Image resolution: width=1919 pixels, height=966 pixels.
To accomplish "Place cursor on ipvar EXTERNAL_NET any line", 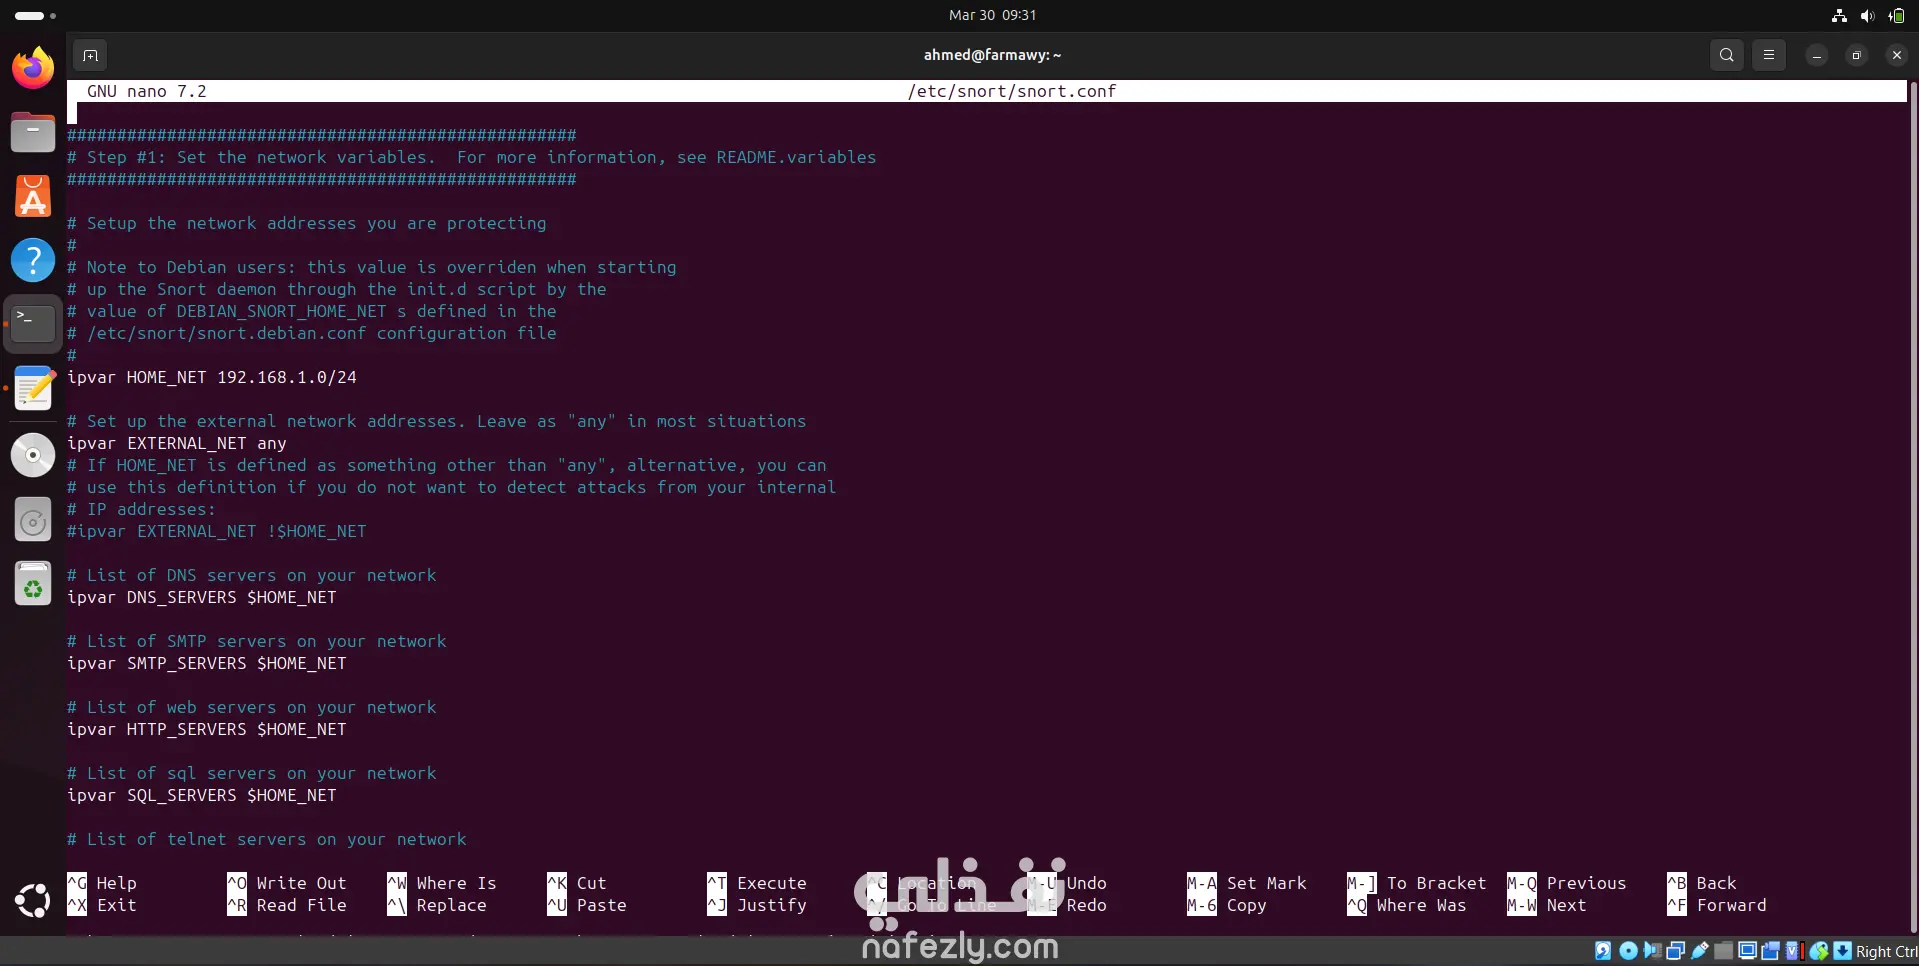I will (177, 443).
